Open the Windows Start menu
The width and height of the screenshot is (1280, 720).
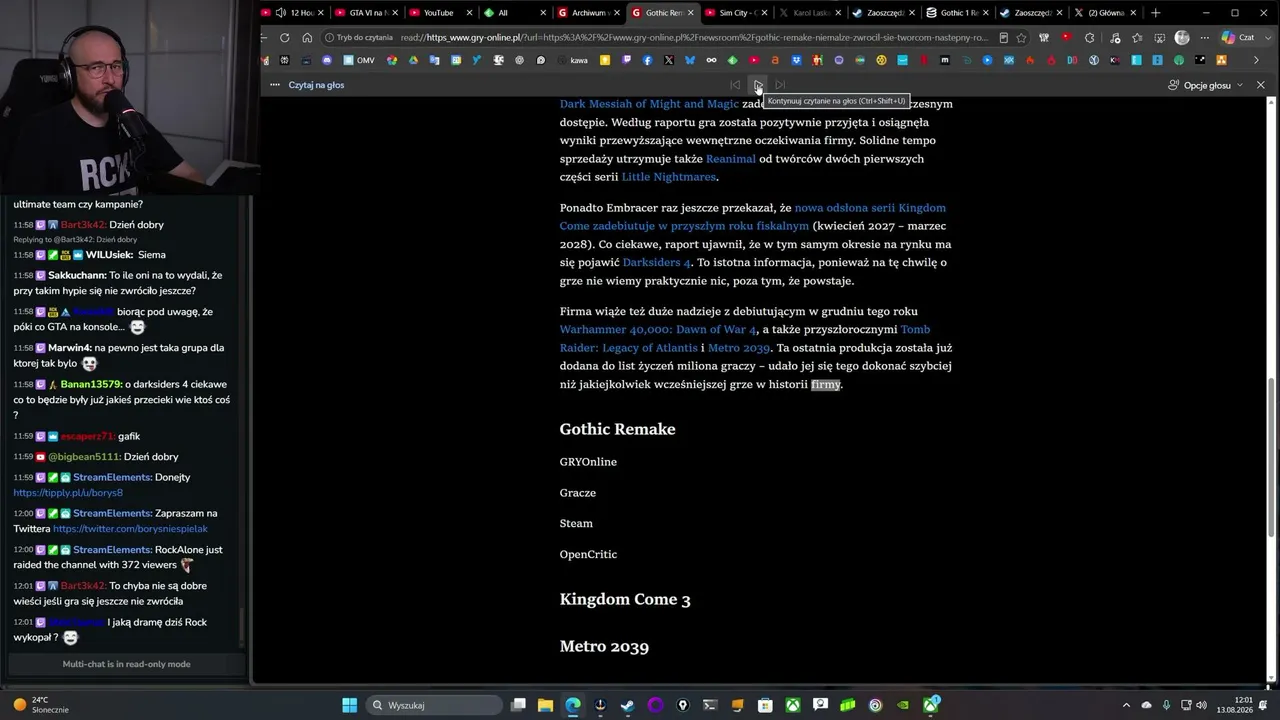[349, 705]
